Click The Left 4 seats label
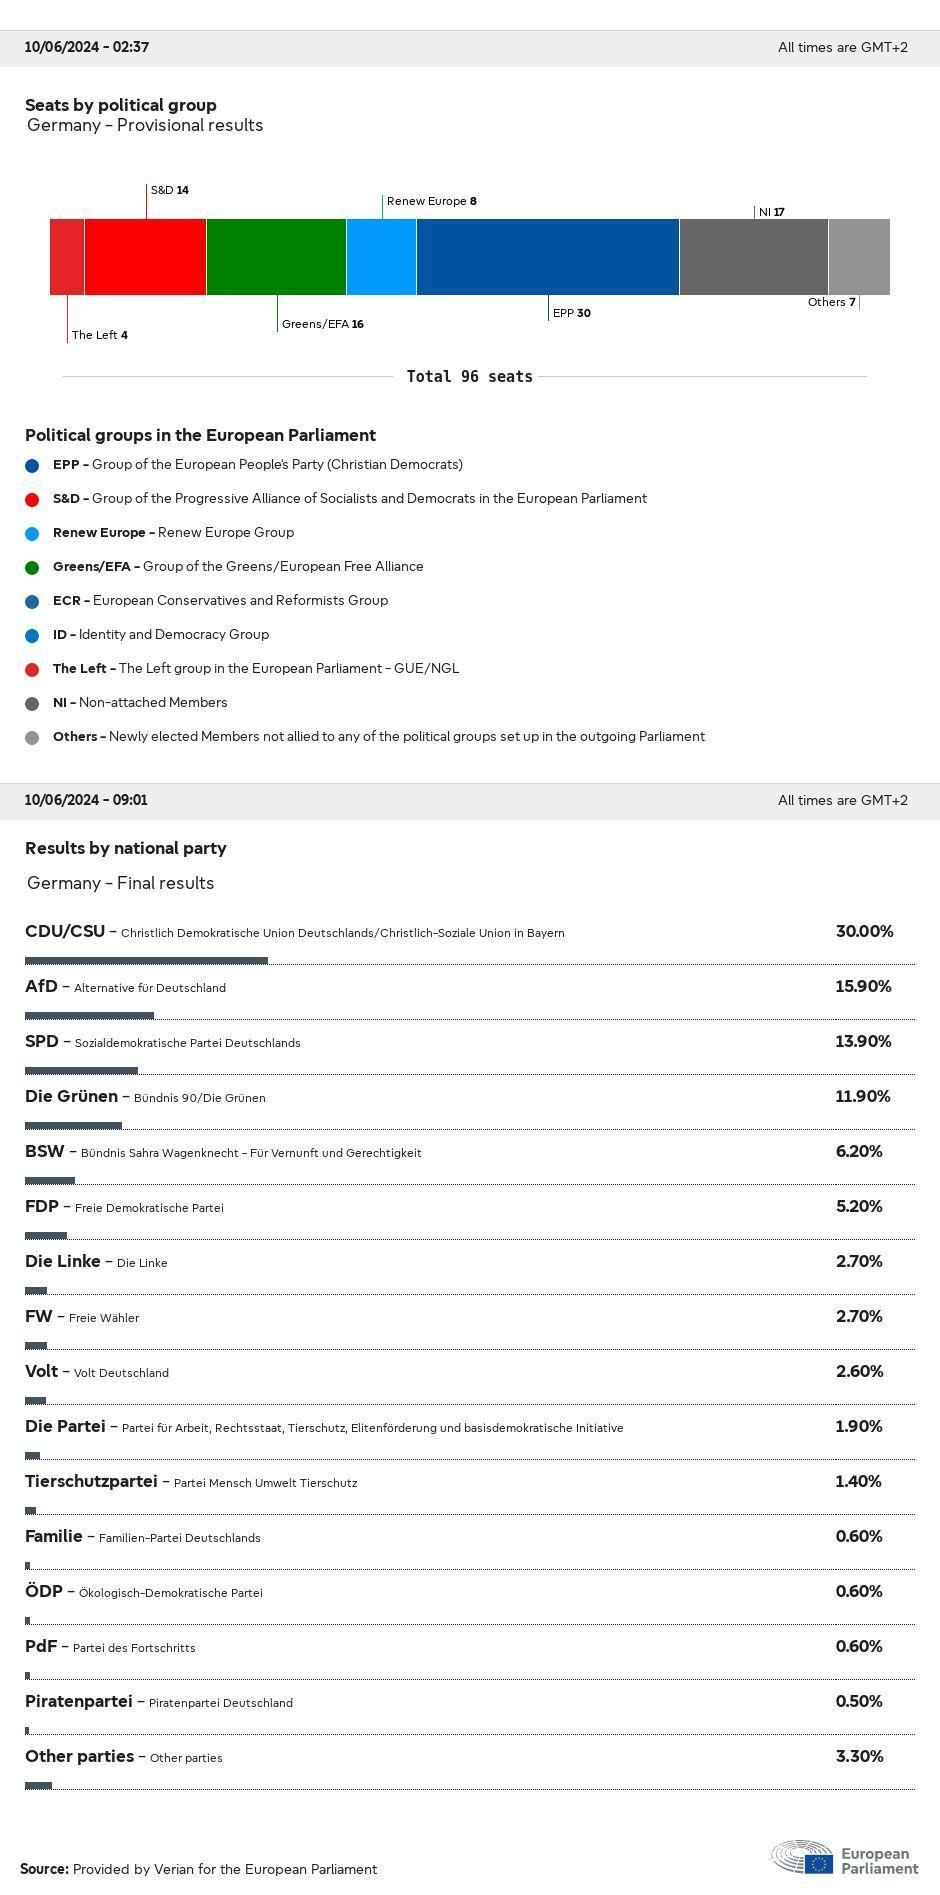Screen dimensions: 940x1895 (x=99, y=335)
